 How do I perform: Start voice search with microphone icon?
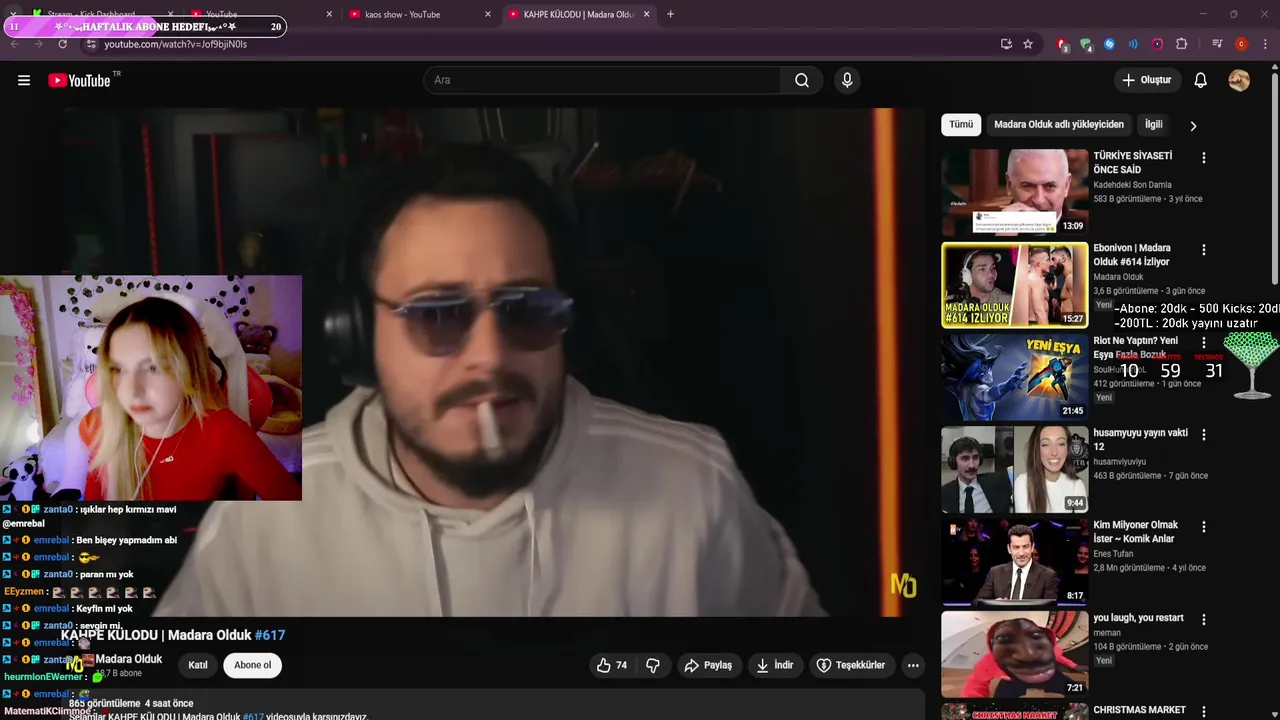[x=847, y=80]
